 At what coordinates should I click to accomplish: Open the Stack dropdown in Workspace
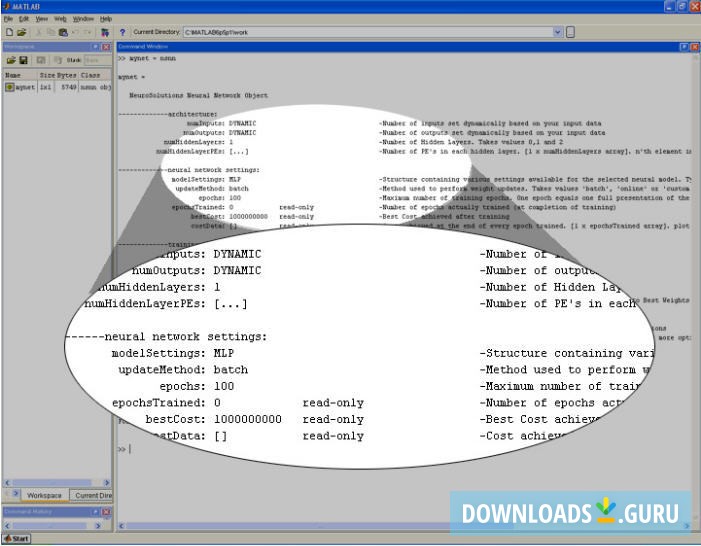97,60
